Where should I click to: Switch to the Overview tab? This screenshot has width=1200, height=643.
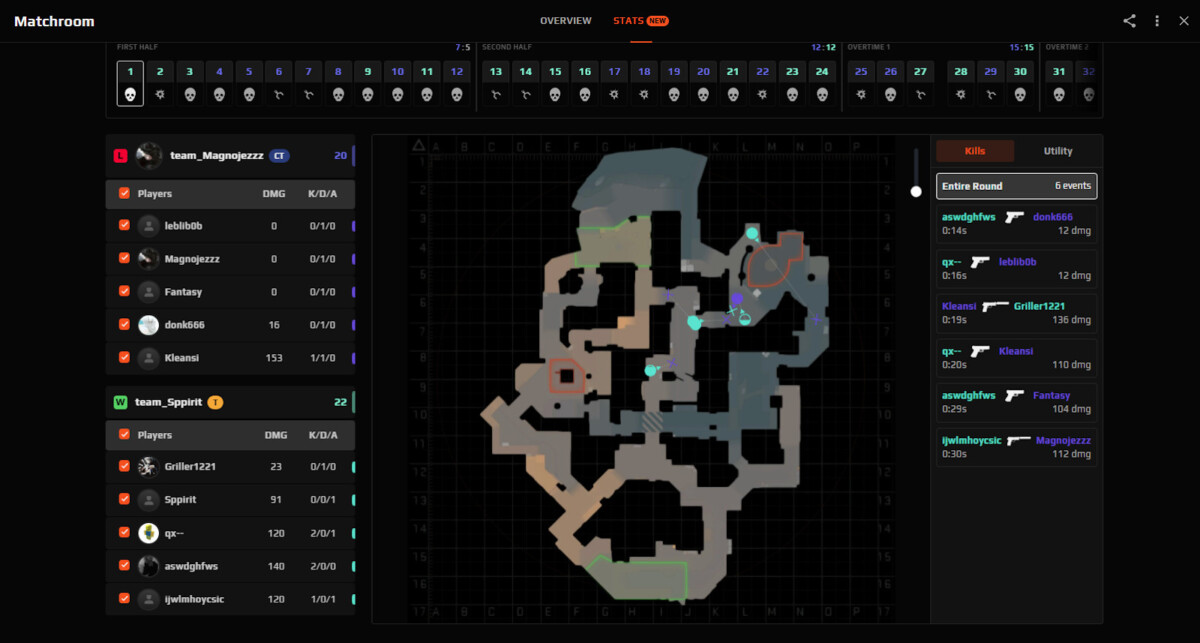565,21
